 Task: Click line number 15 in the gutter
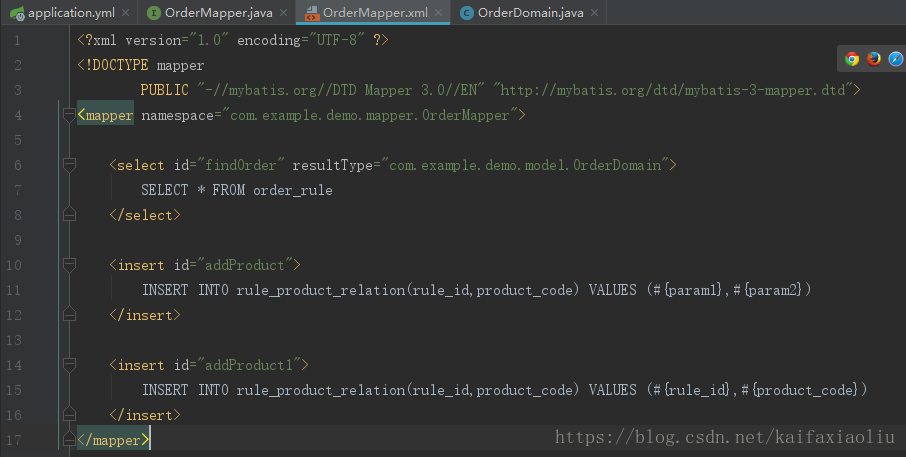(x=14, y=390)
